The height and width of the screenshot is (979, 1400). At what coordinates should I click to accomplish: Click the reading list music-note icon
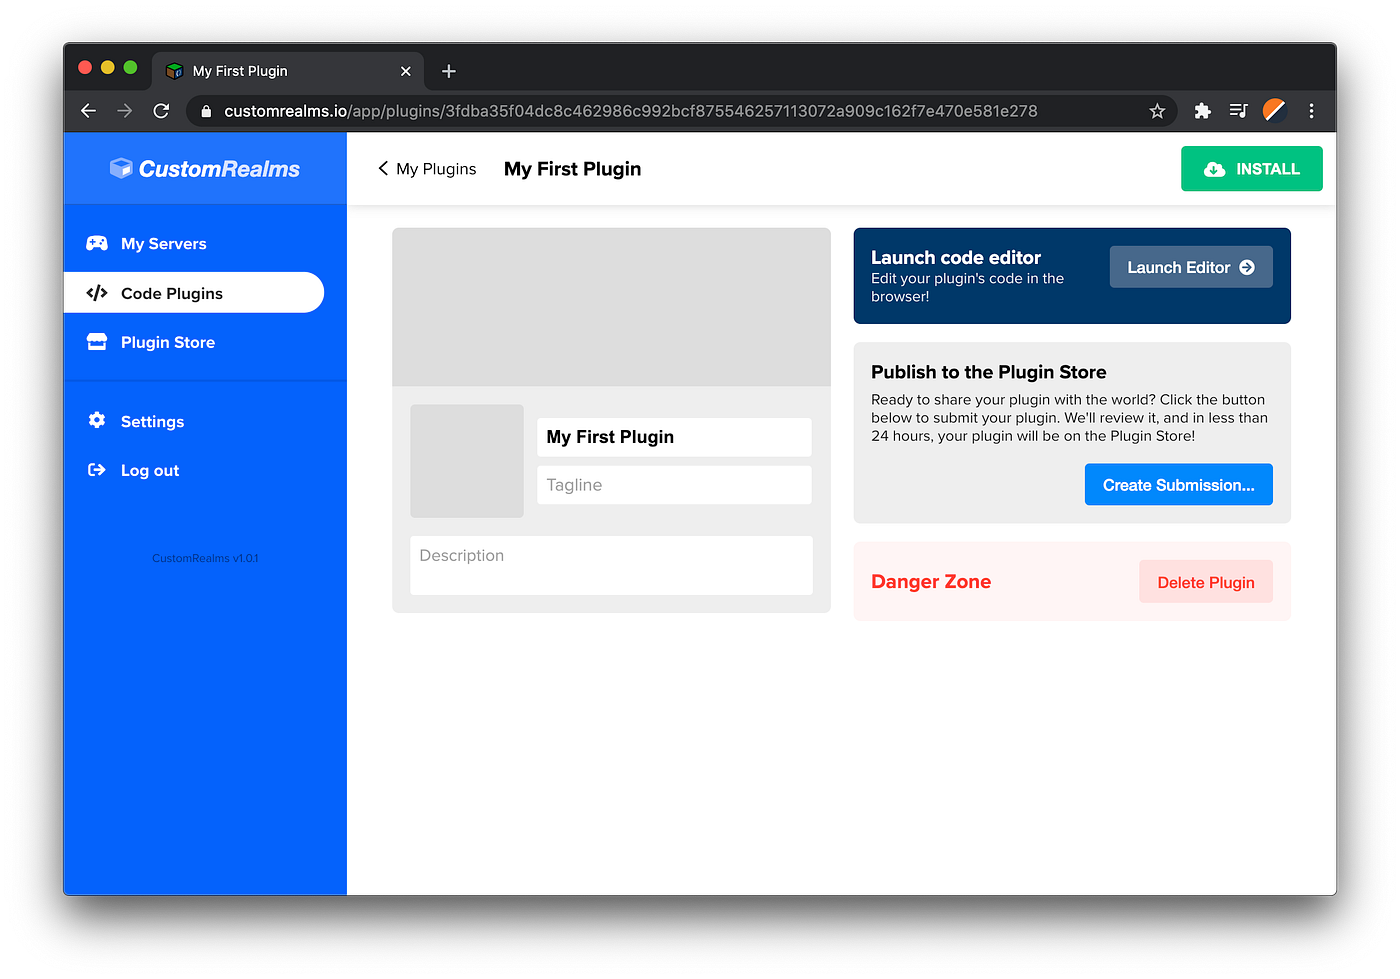click(1238, 111)
